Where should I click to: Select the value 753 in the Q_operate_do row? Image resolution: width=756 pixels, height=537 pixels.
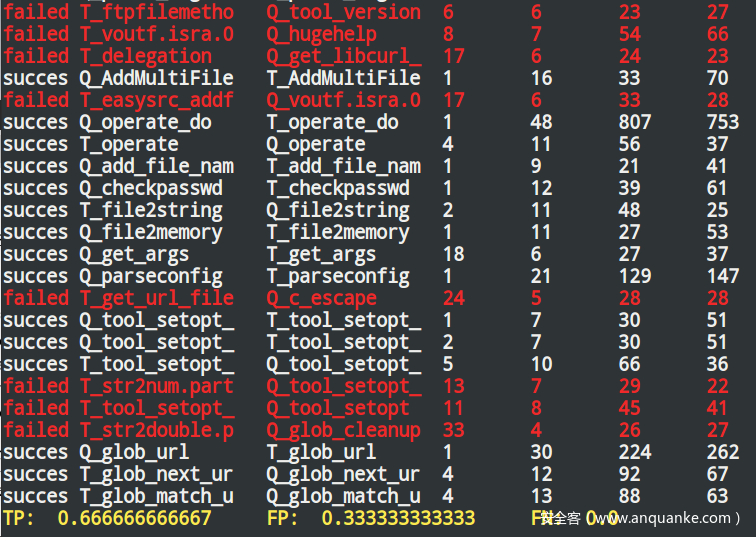tap(723, 122)
